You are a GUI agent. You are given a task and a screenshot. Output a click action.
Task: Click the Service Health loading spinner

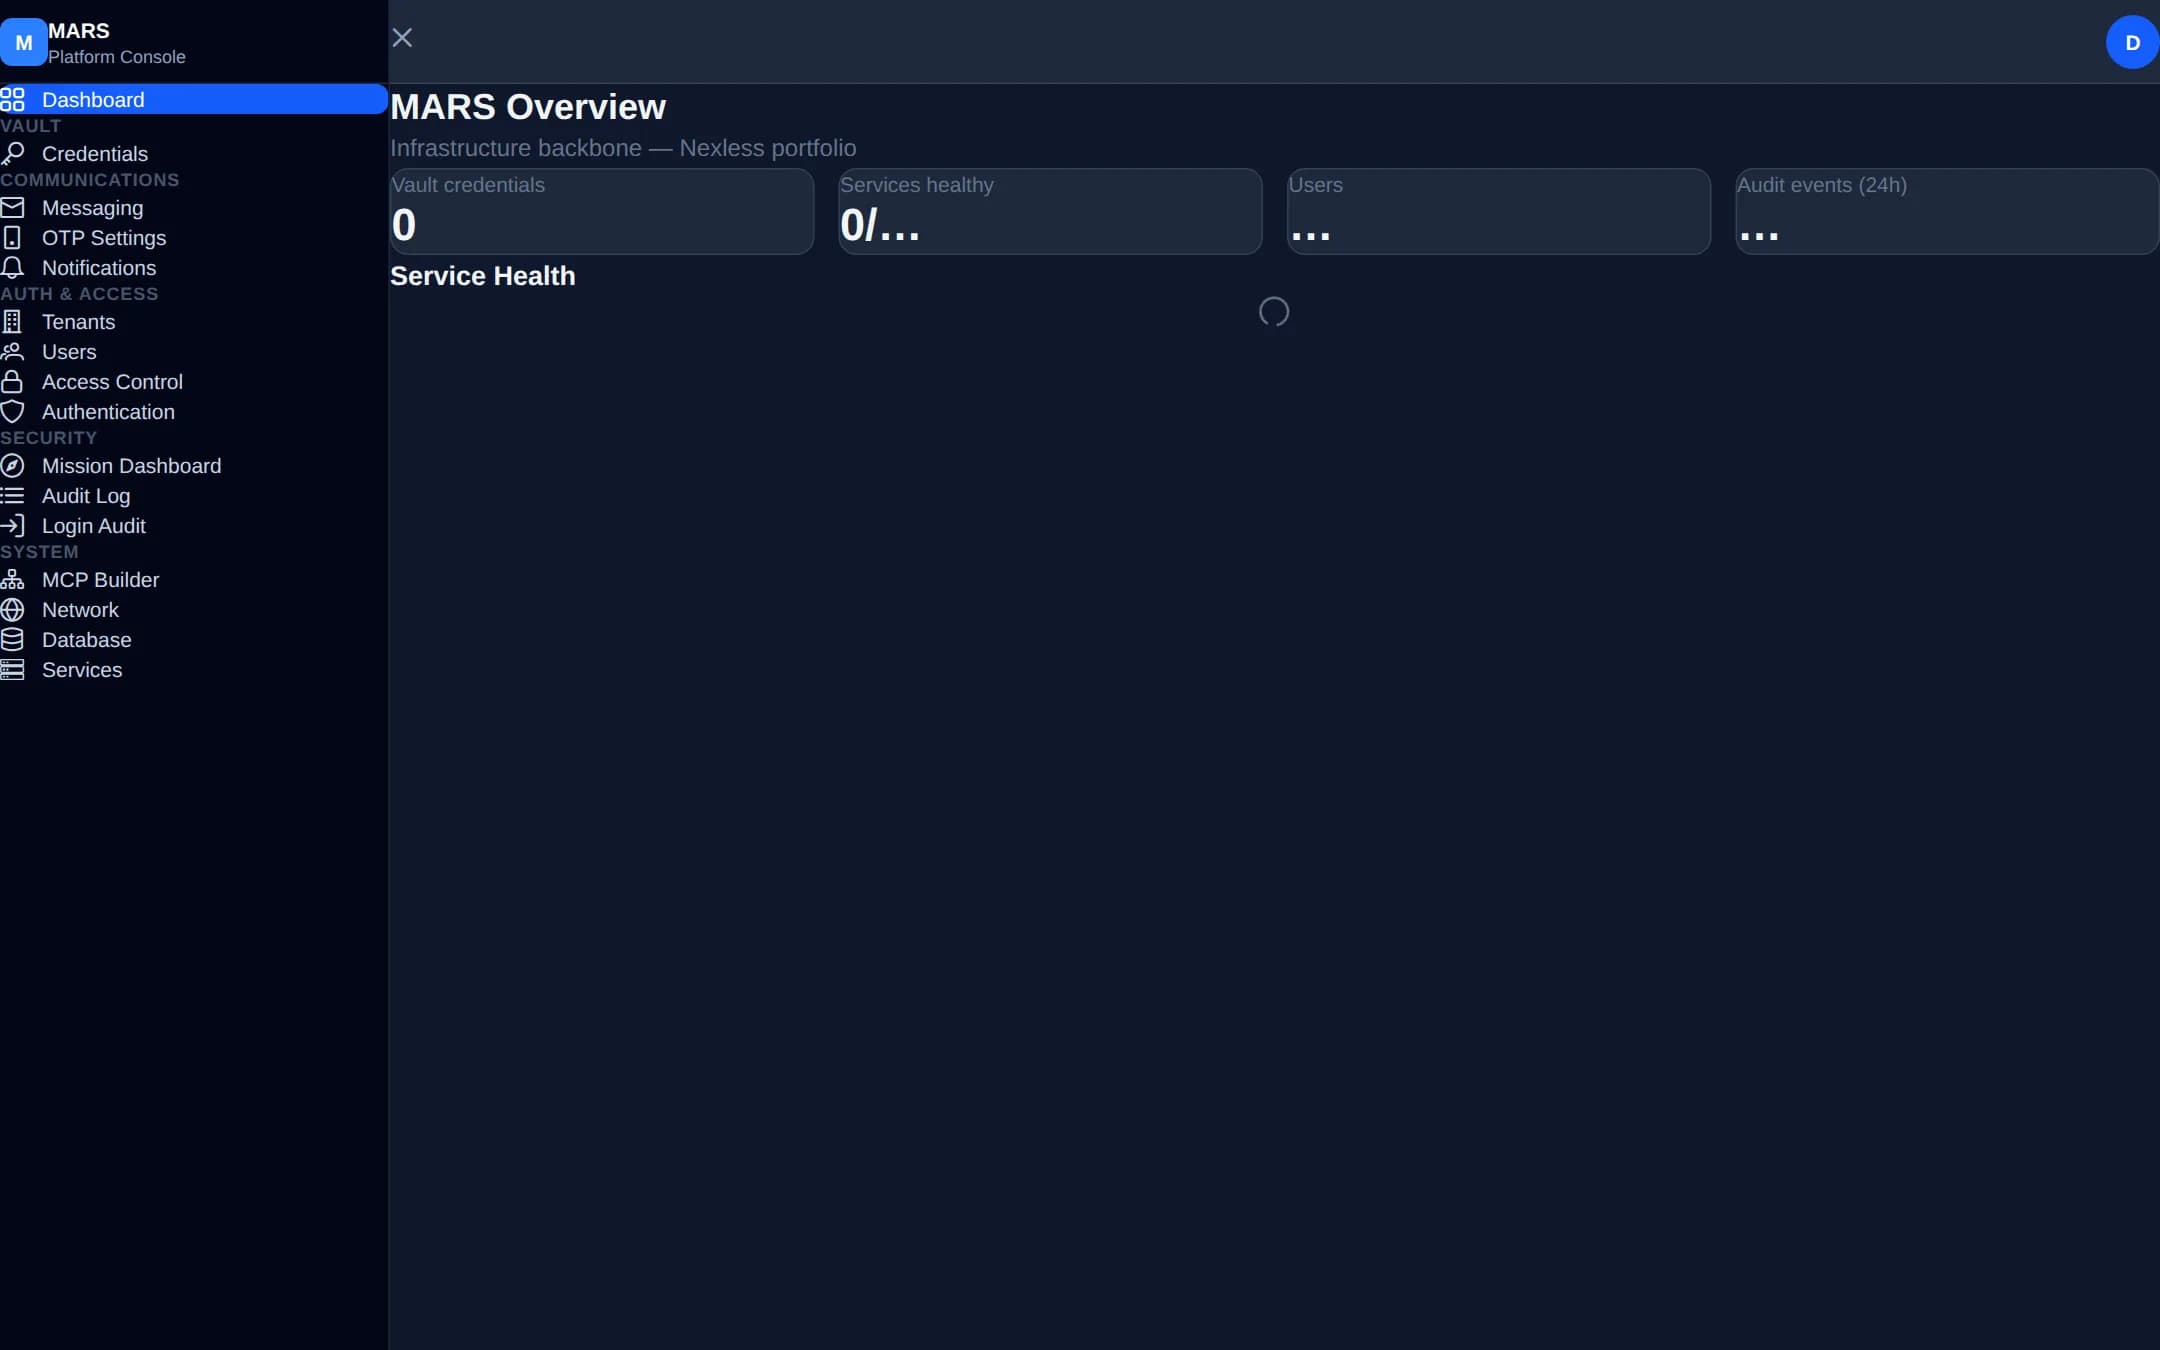click(x=1274, y=312)
